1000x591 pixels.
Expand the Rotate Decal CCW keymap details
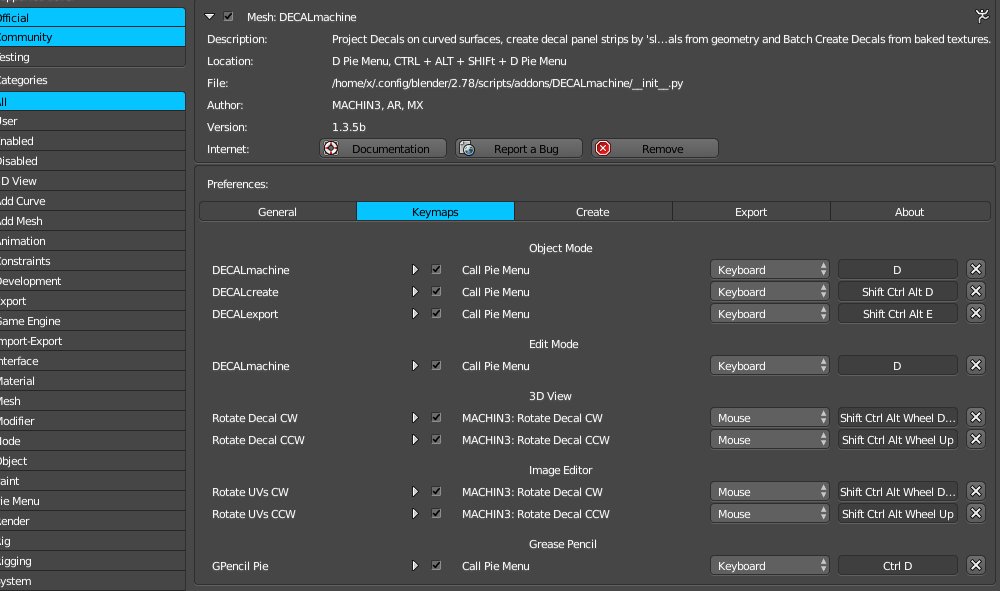click(x=415, y=439)
